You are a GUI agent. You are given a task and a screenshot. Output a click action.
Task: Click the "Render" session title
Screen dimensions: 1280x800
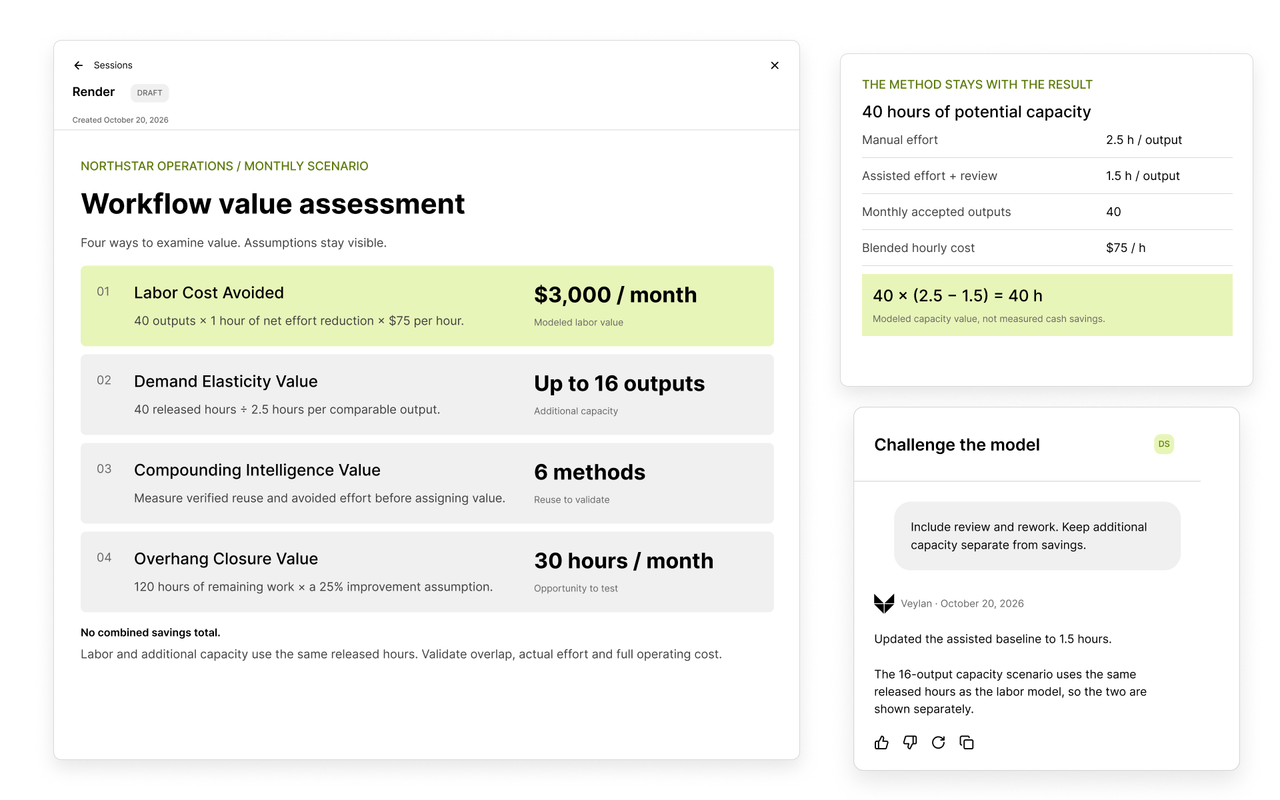click(94, 92)
